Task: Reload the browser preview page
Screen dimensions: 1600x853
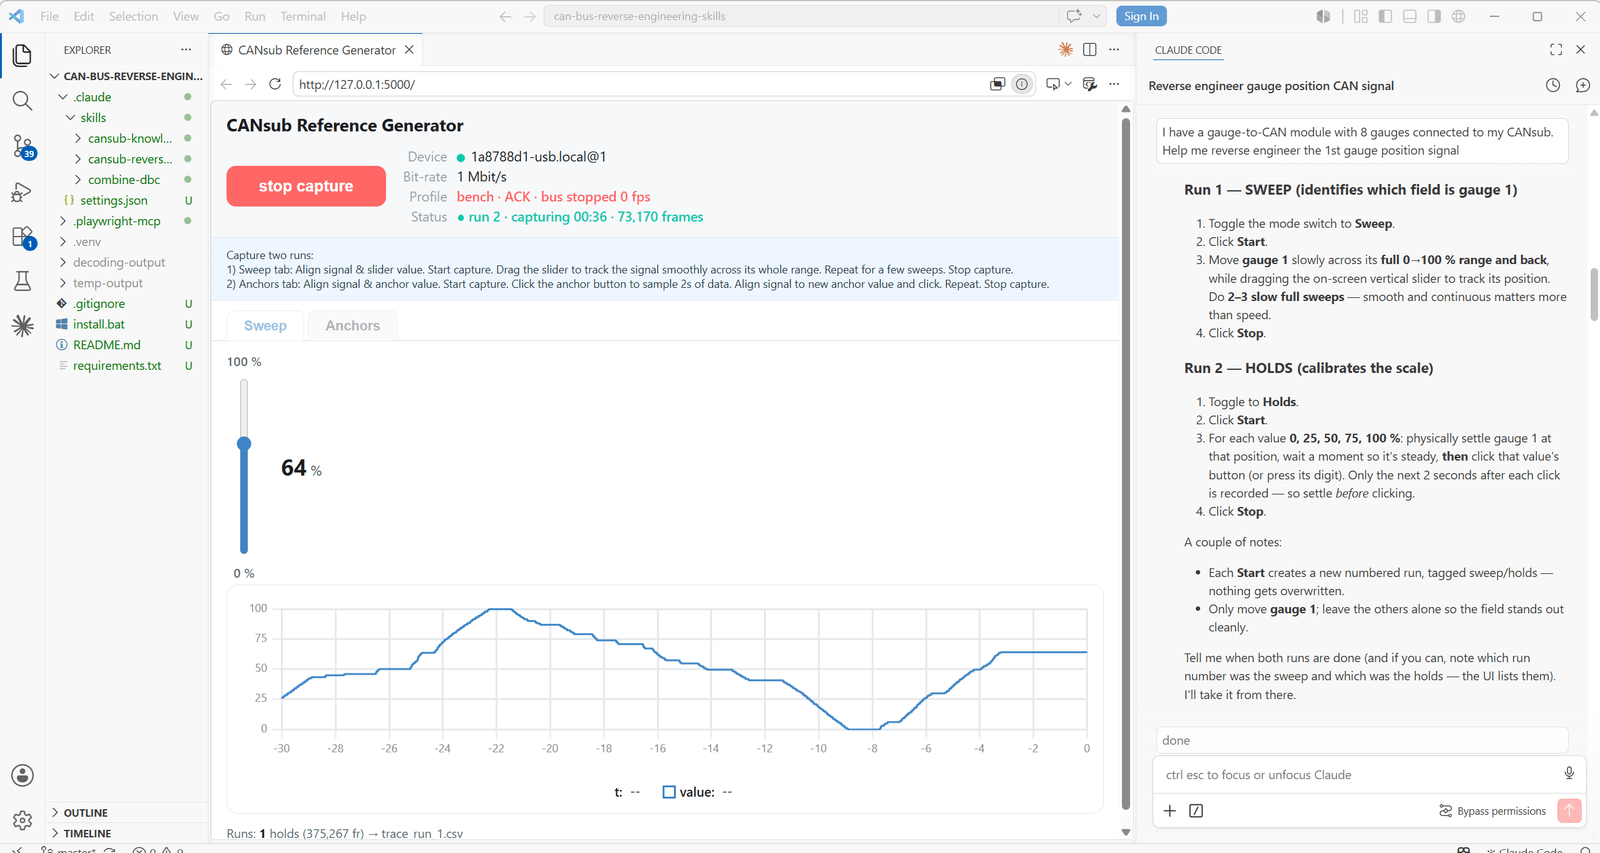Action: (x=275, y=84)
